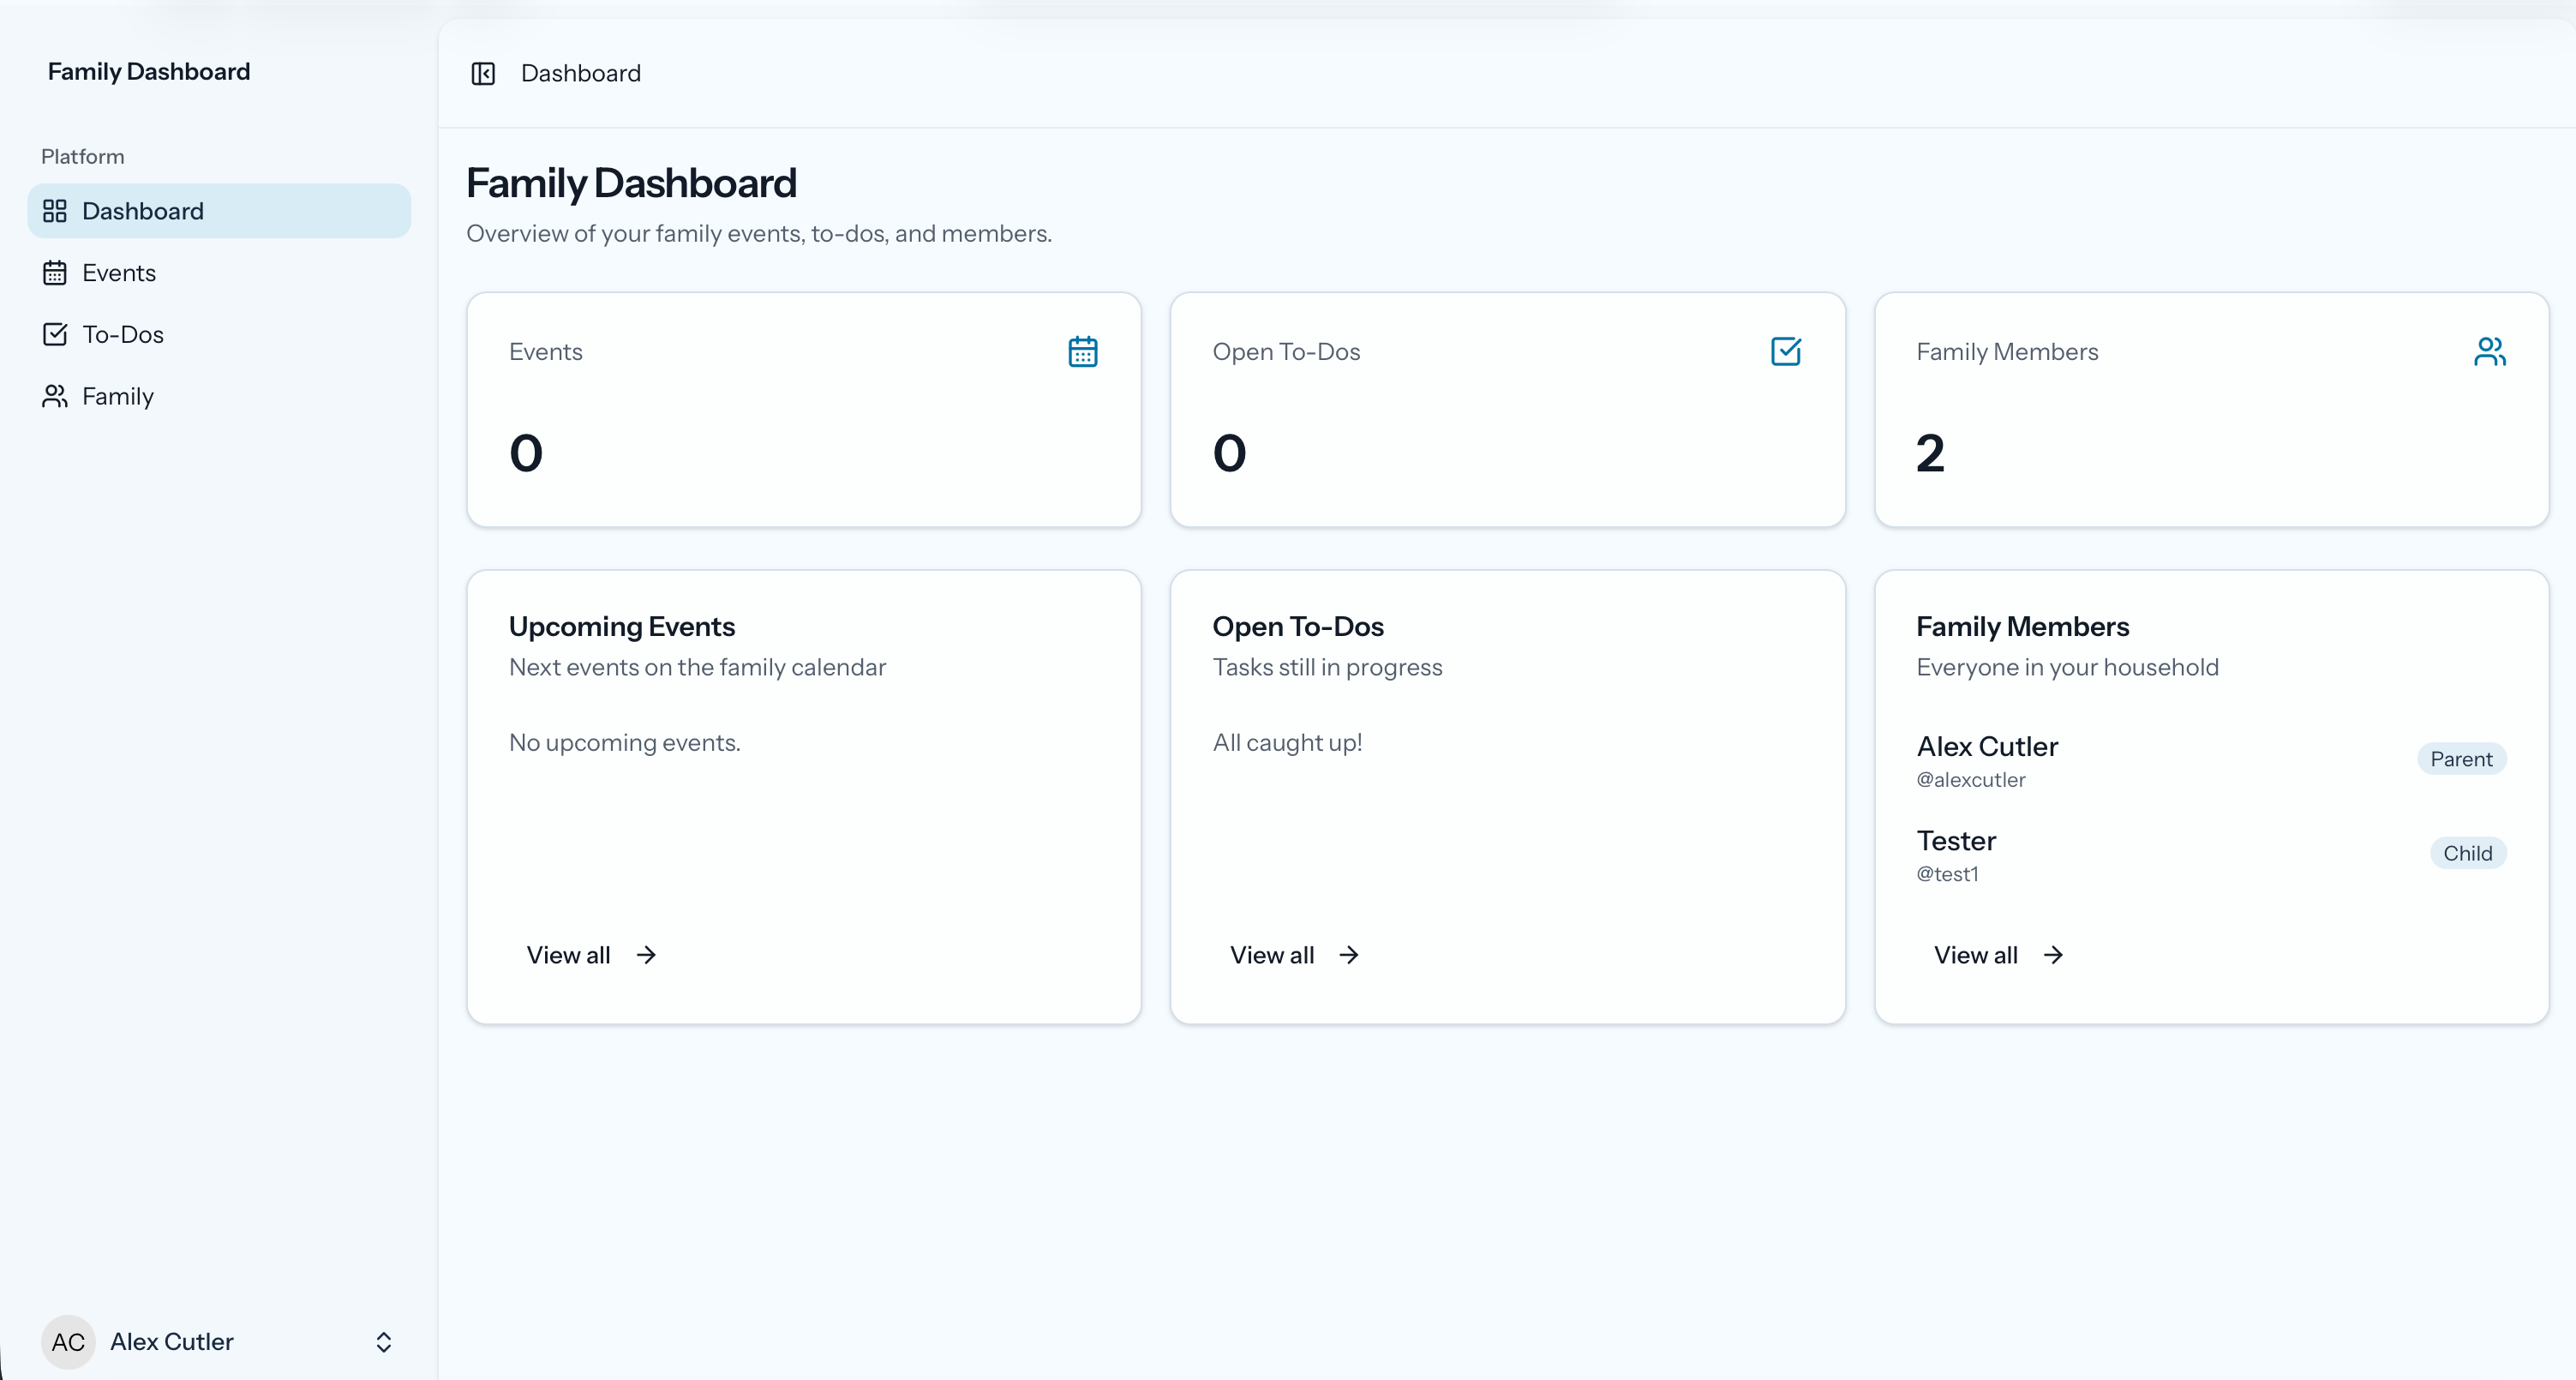Click the Events stat card count 0
The width and height of the screenshot is (2576, 1380).
(526, 453)
